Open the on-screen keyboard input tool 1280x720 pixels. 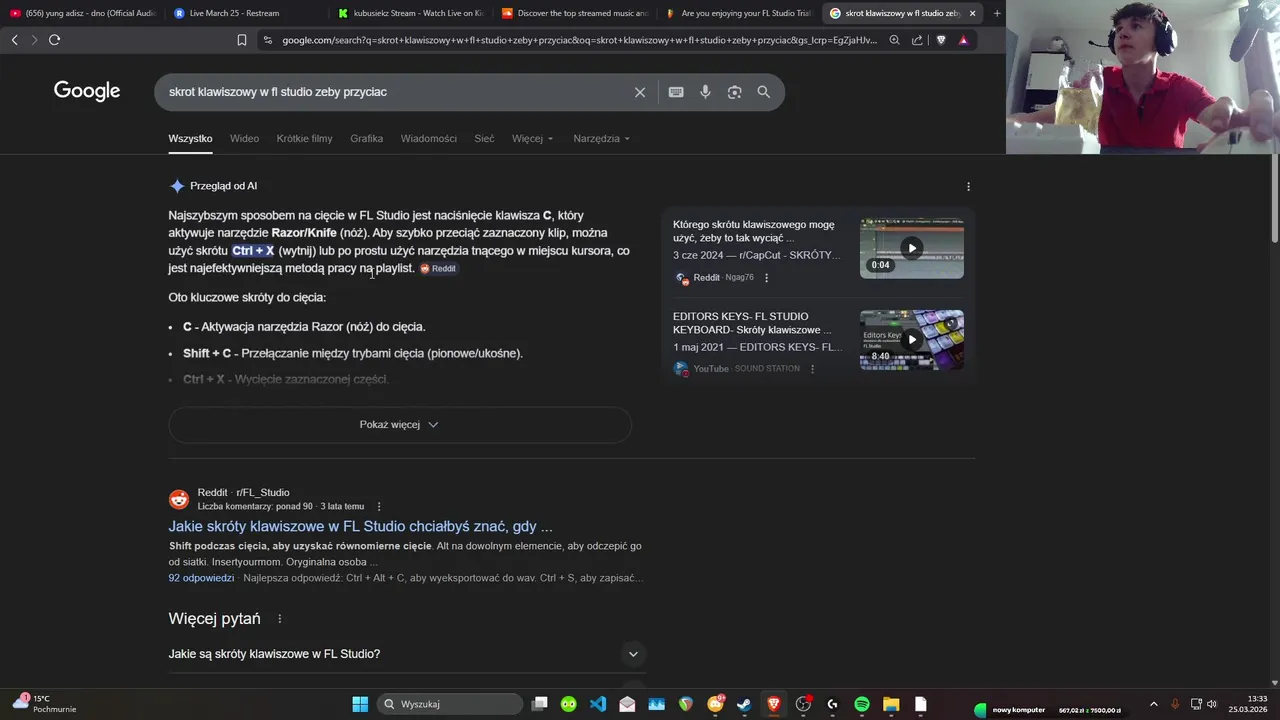point(676,92)
